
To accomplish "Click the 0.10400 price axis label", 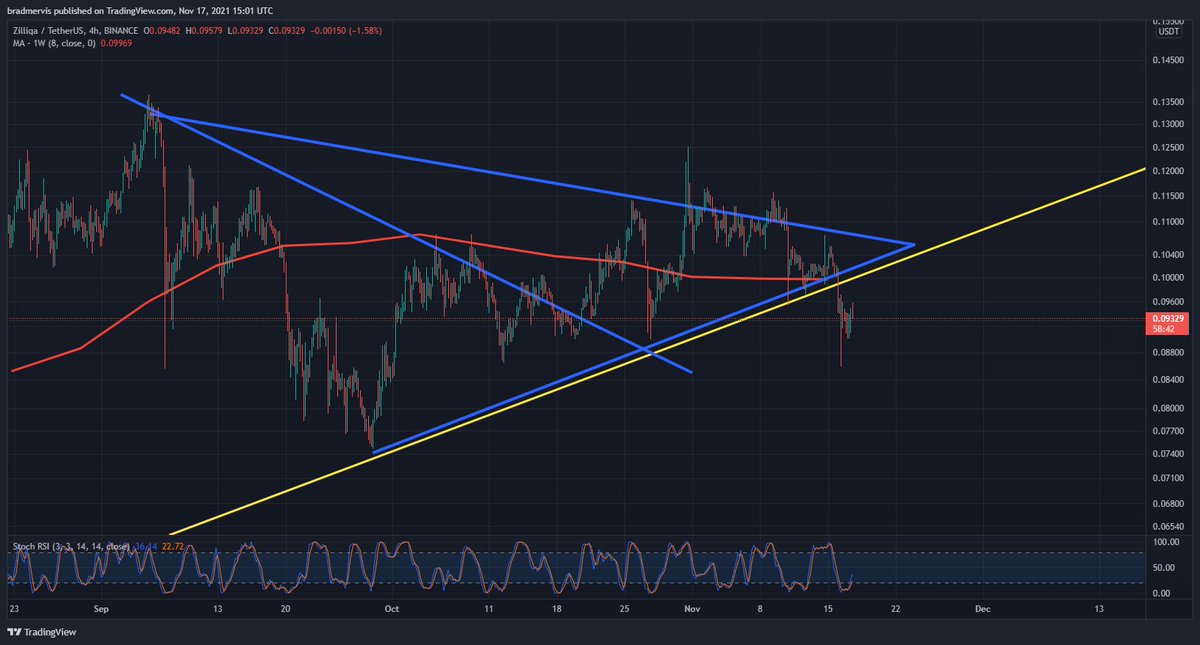I will [x=1168, y=255].
